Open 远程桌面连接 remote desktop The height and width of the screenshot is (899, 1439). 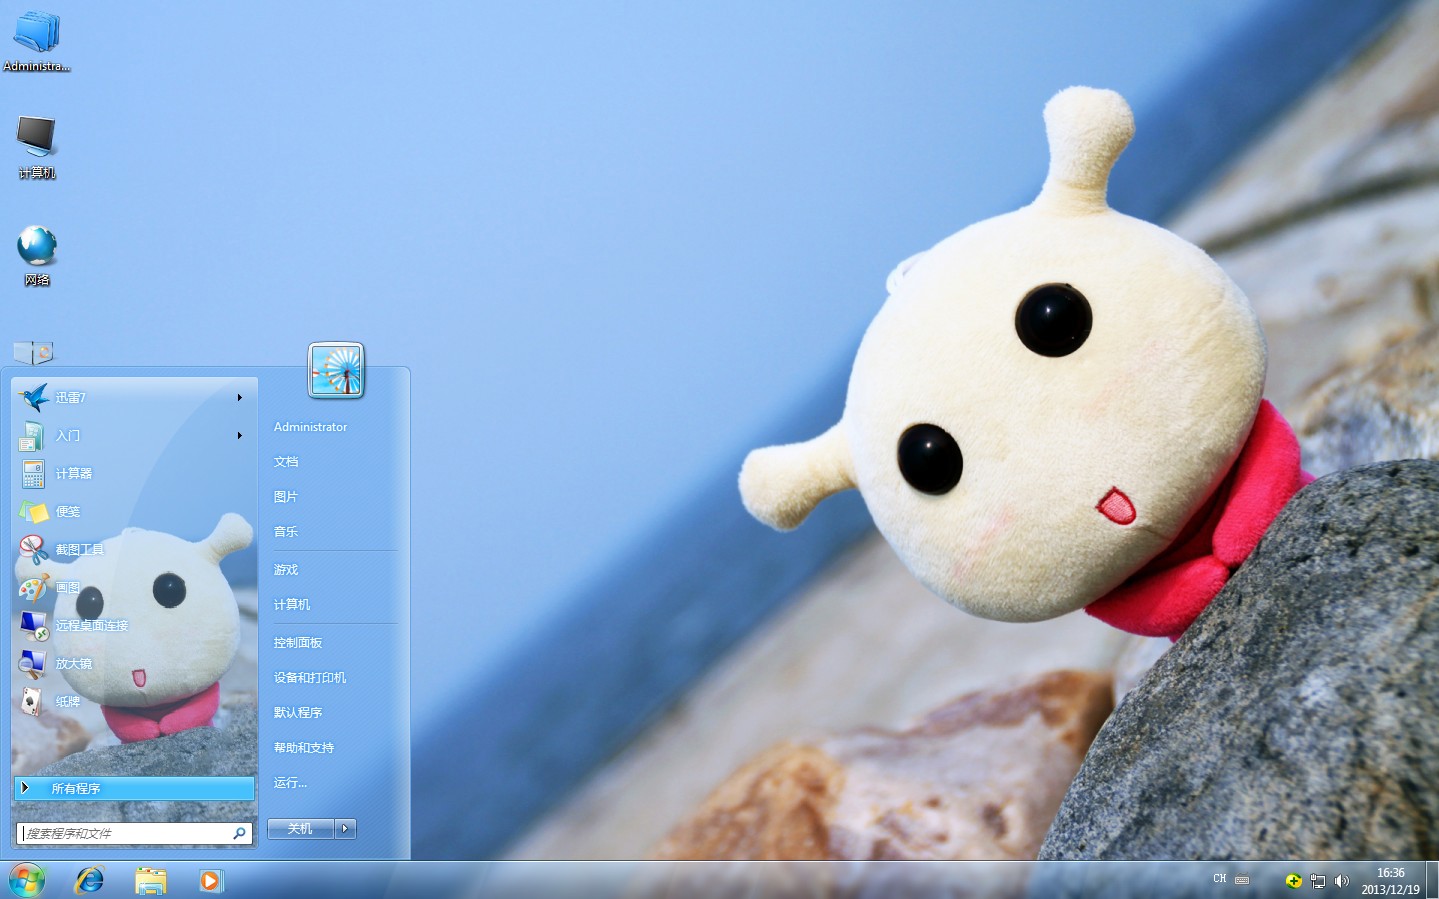pos(133,626)
